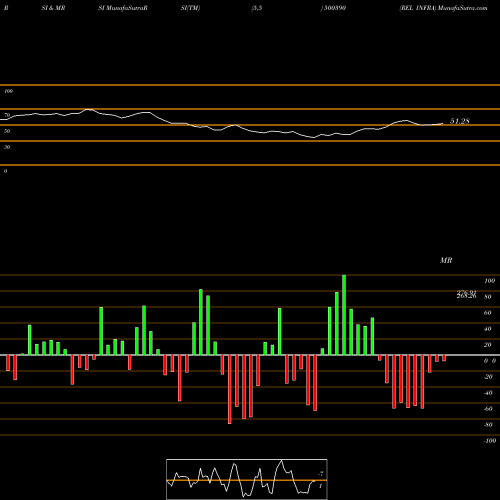
Task: Click the 500390 stock code in header
Action: point(334,8)
